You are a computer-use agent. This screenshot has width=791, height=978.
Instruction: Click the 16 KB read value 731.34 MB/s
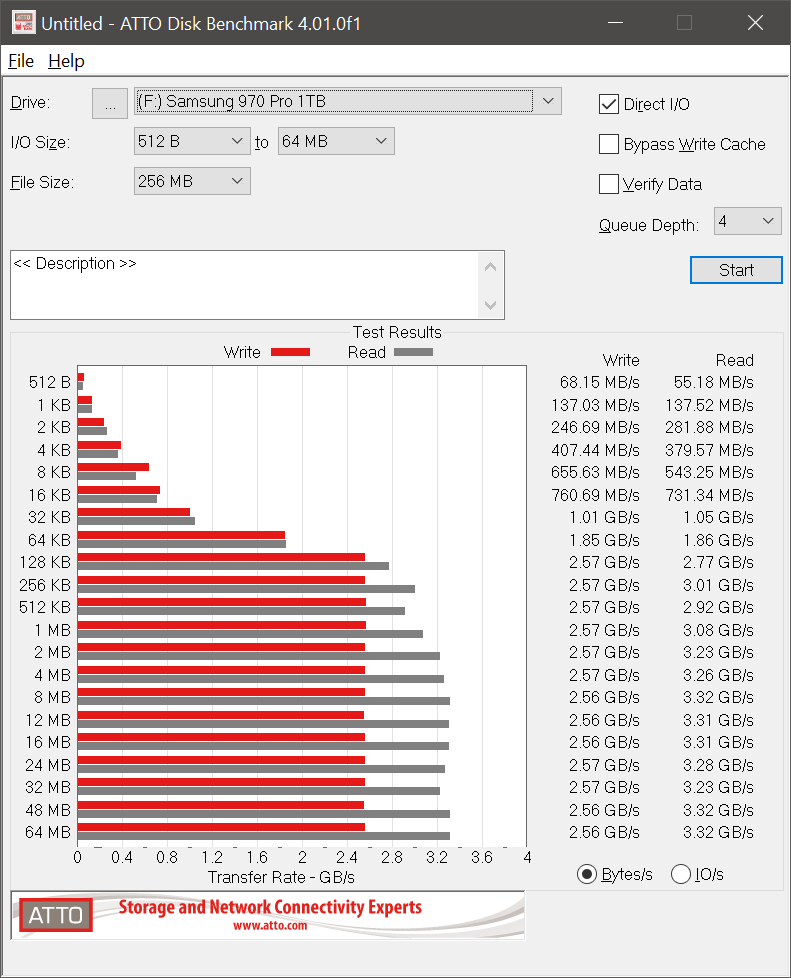(709, 495)
